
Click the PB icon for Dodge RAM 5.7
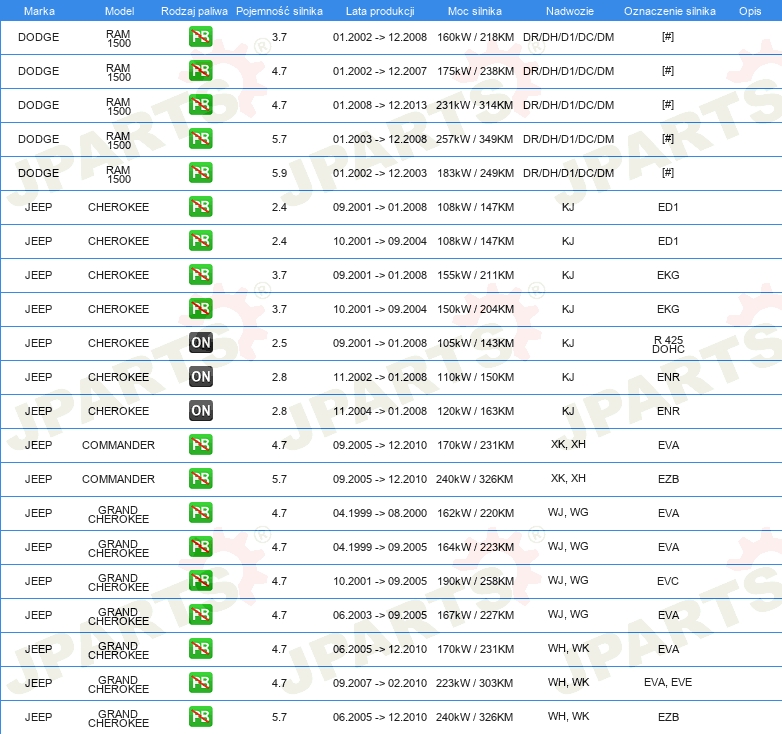pos(200,139)
